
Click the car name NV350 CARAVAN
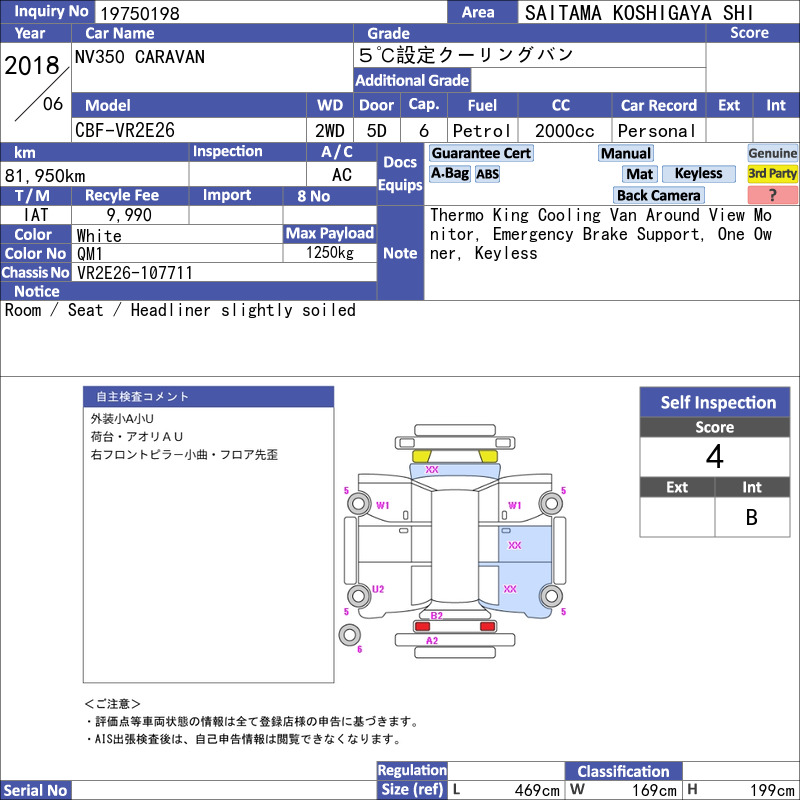[140, 57]
